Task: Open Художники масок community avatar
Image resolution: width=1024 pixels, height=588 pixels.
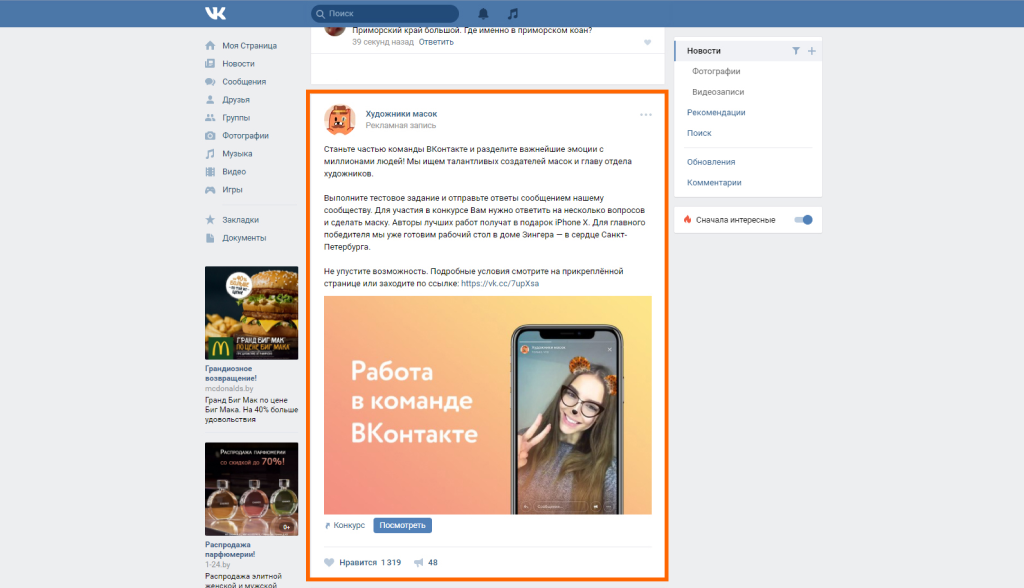Action: coord(340,119)
